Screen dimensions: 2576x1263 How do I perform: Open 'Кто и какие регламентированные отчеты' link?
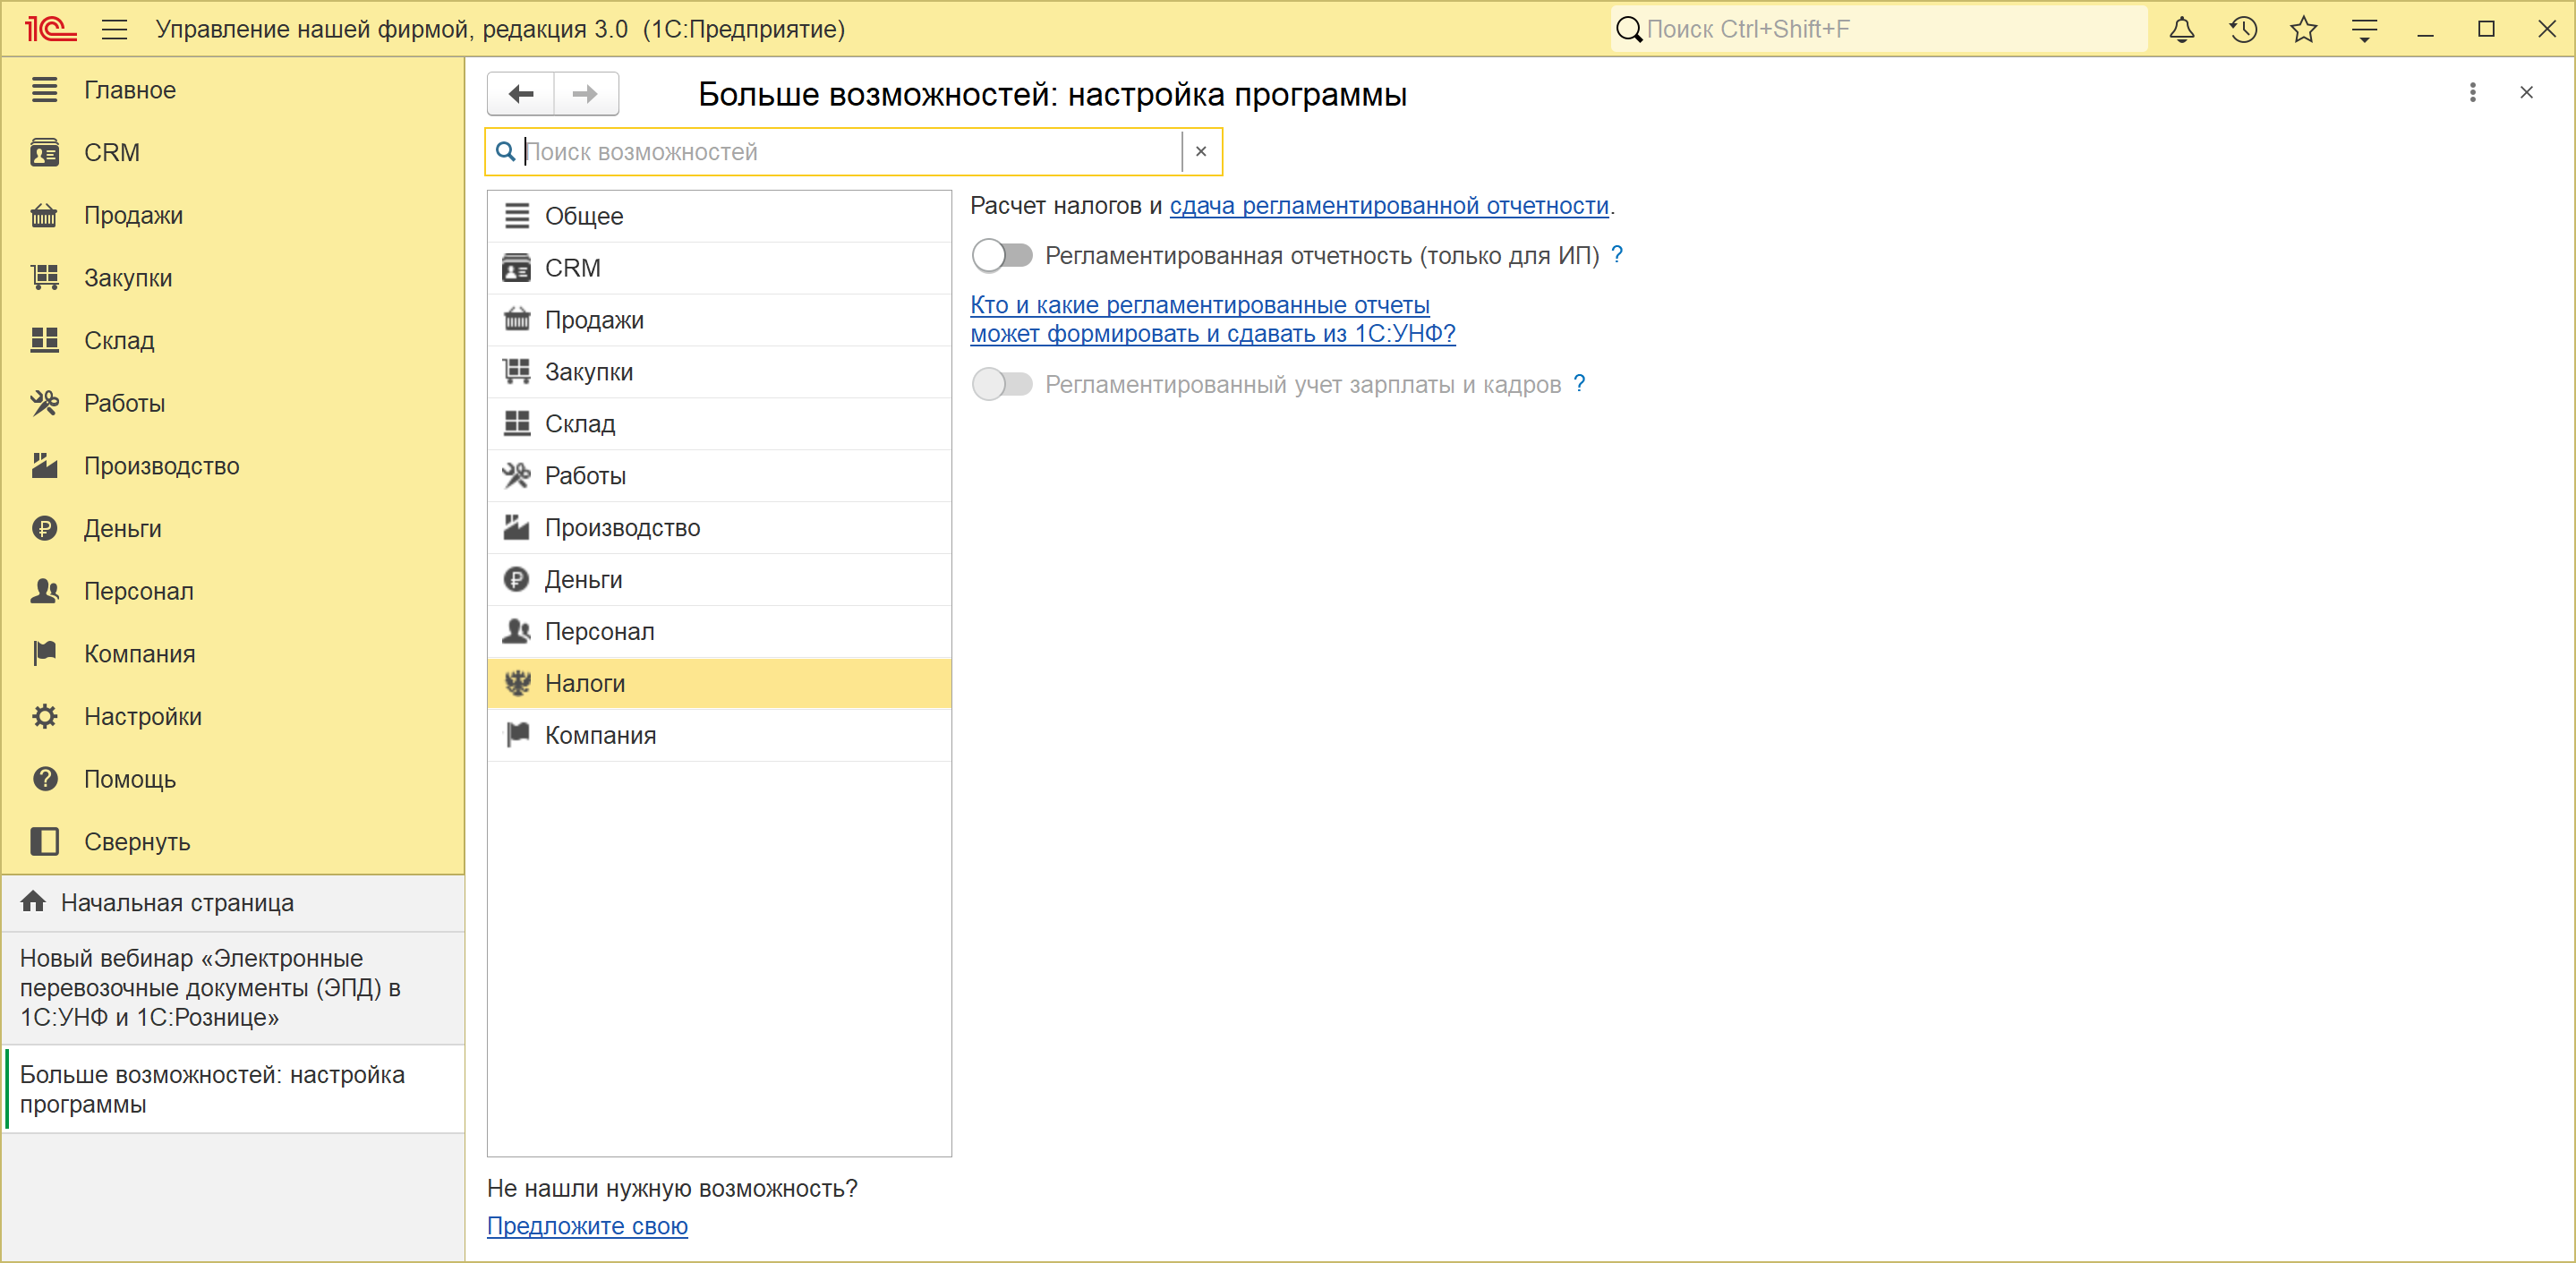tap(1213, 320)
